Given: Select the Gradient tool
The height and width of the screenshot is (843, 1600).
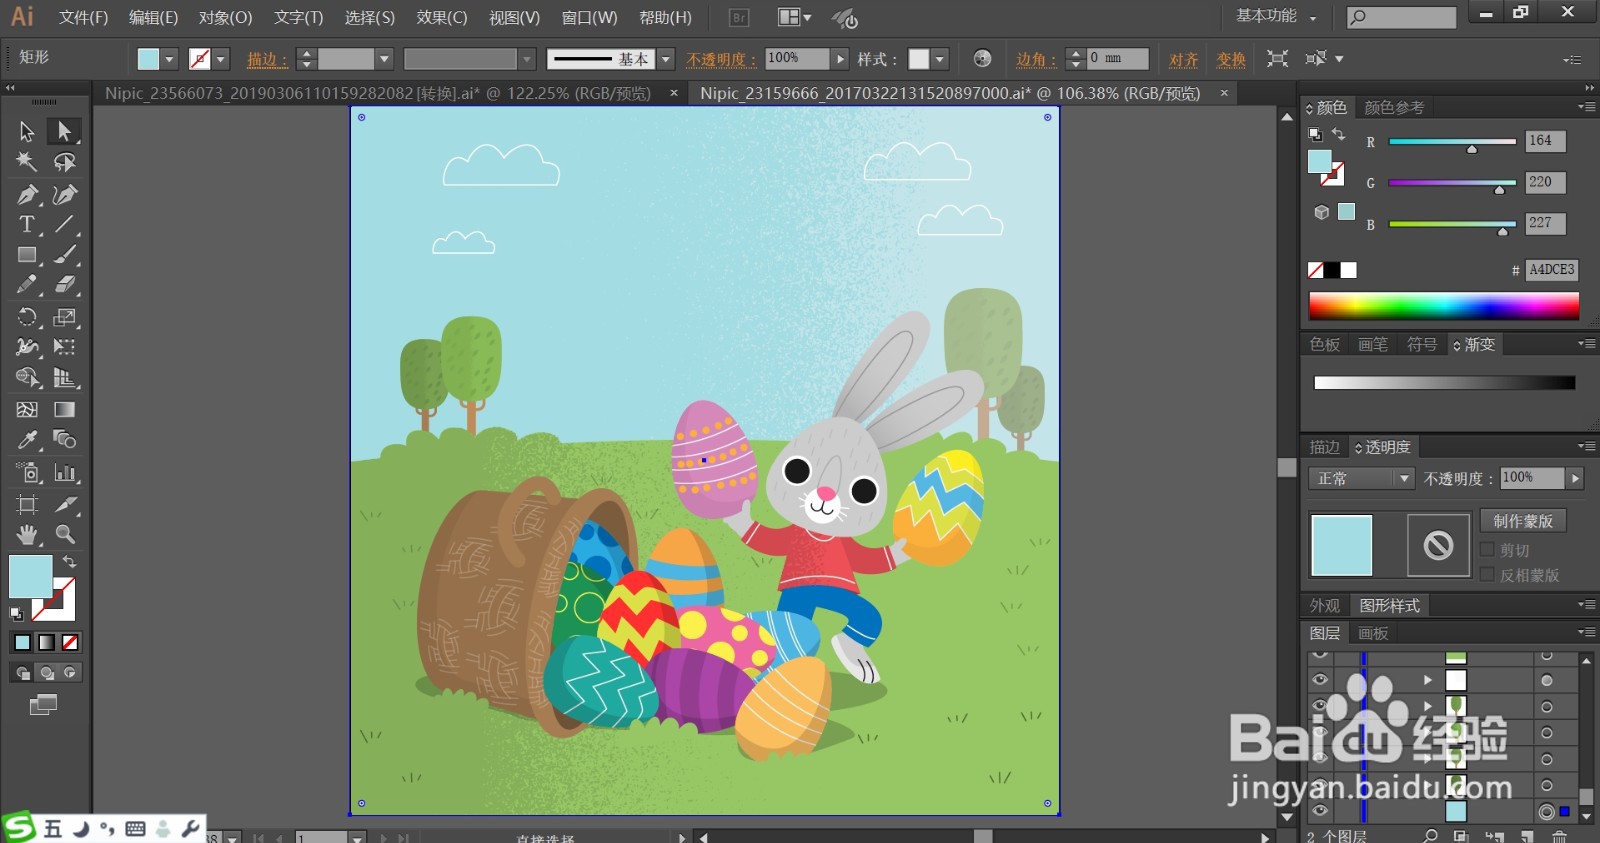Looking at the screenshot, I should point(65,409).
